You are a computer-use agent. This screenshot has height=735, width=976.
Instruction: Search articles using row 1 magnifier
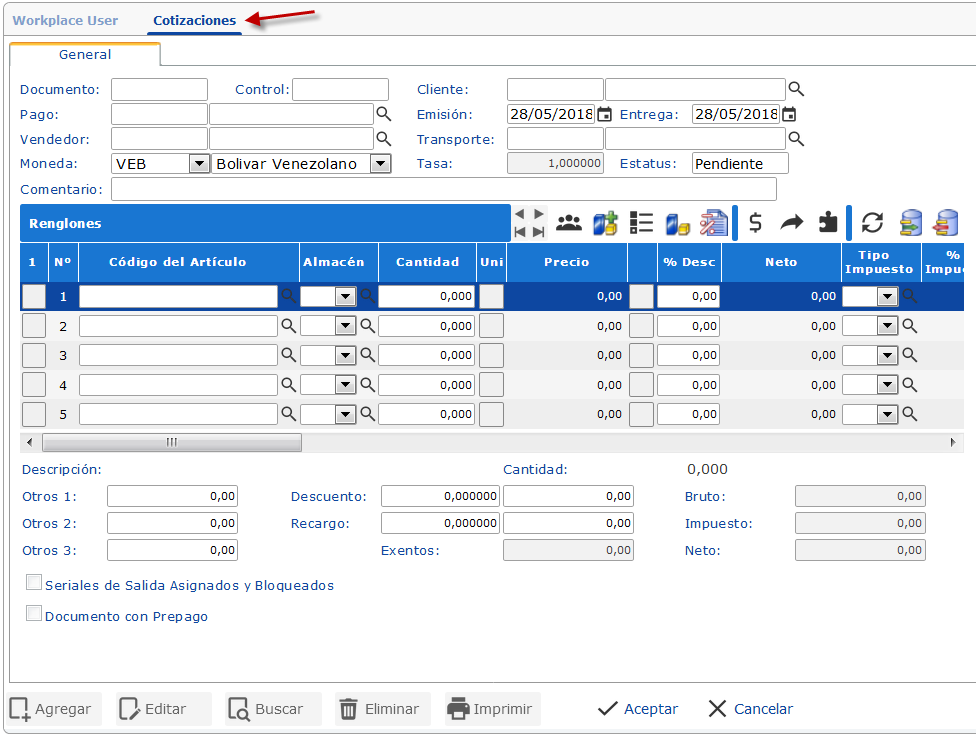coord(288,296)
